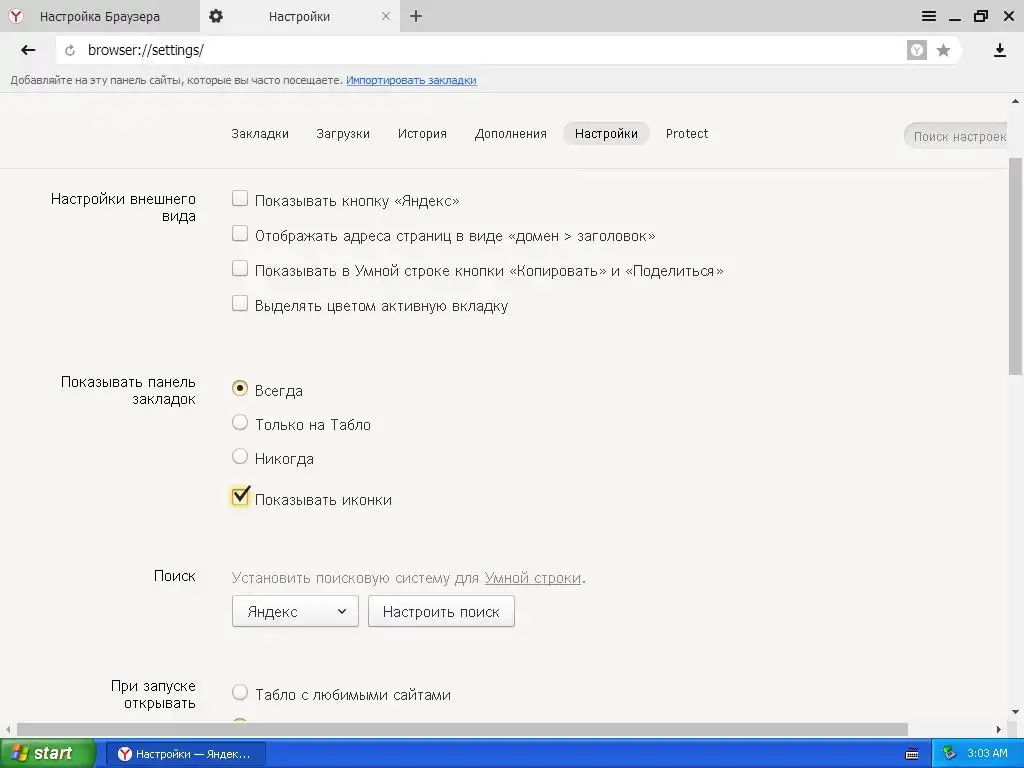The height and width of the screenshot is (768, 1024).
Task: Enable Показывать кнопку «Яндекс» checkbox
Action: (240, 199)
